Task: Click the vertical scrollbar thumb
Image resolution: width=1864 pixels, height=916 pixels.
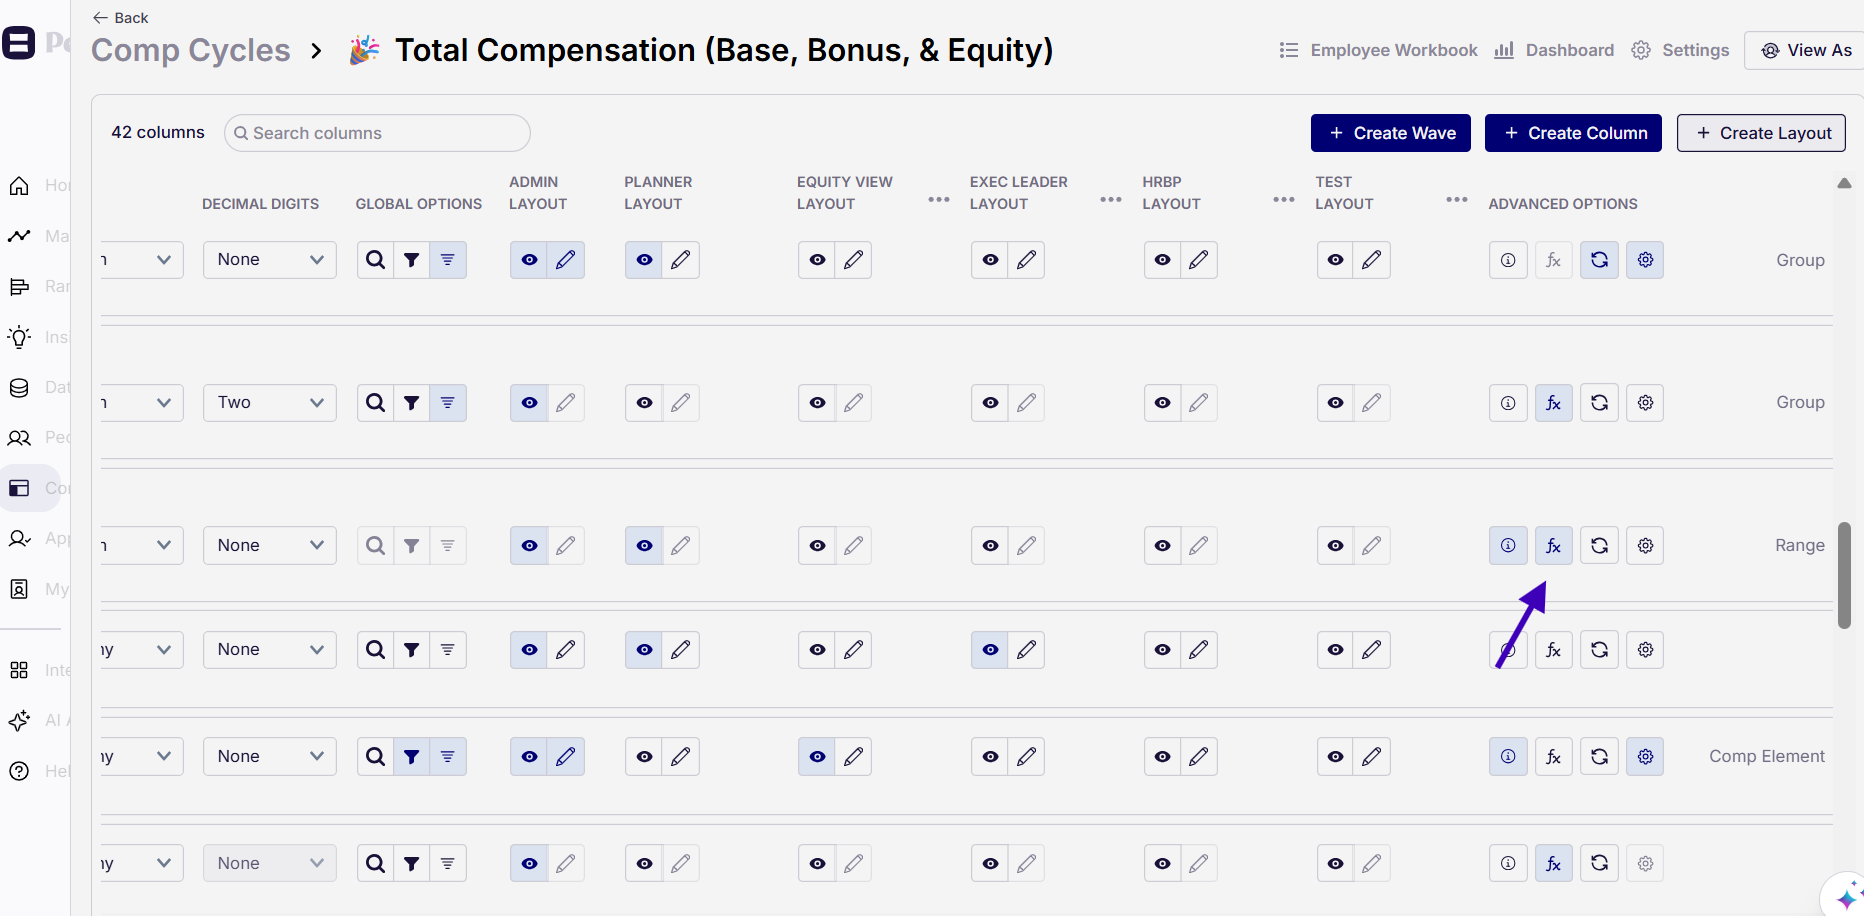Action: coord(1844,575)
